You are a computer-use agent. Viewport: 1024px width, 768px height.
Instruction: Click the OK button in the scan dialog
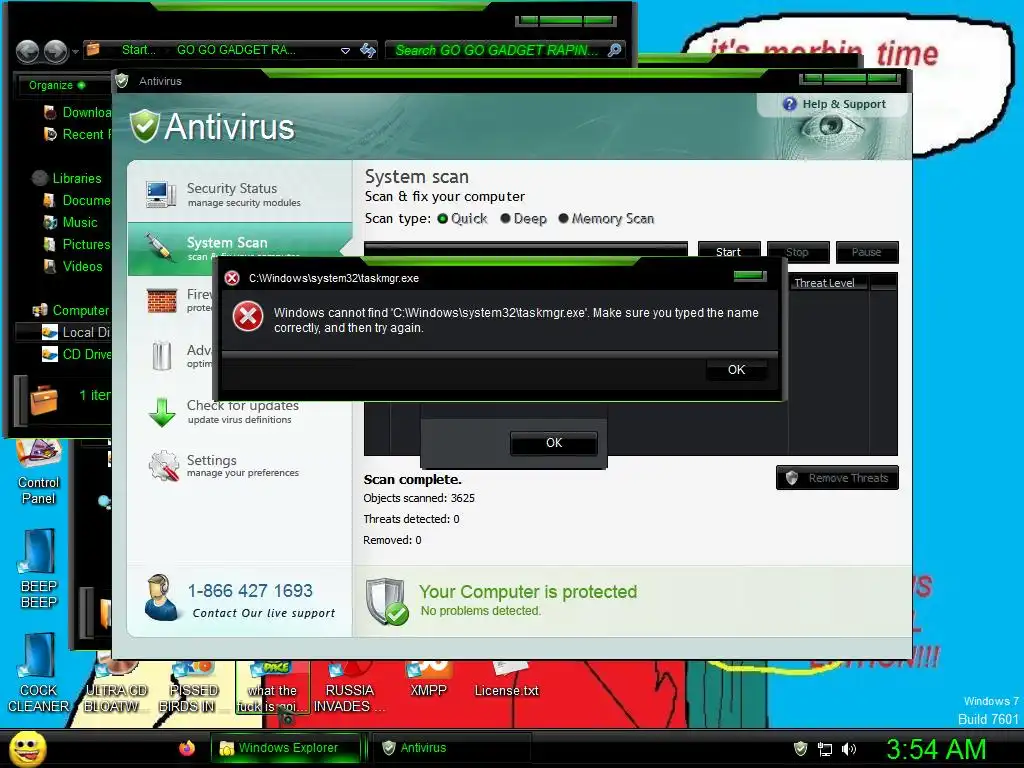[x=553, y=443]
